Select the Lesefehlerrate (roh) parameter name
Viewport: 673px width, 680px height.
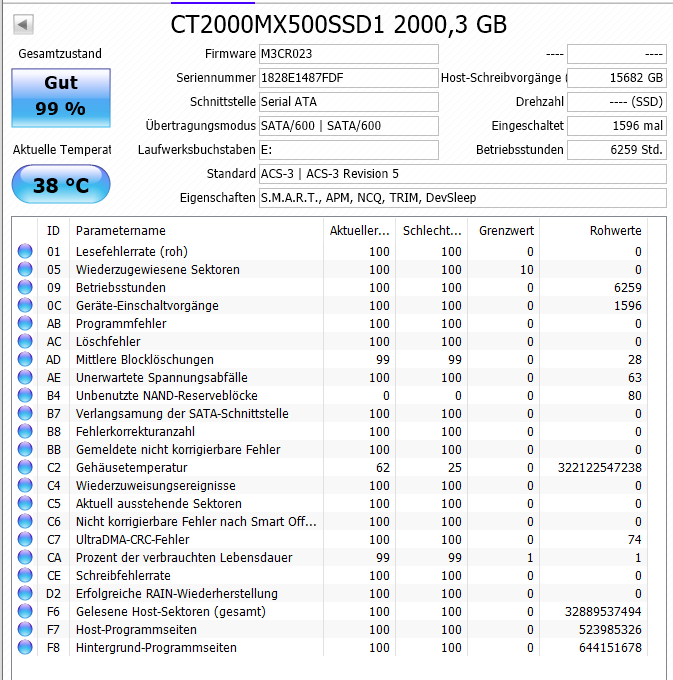pos(132,252)
